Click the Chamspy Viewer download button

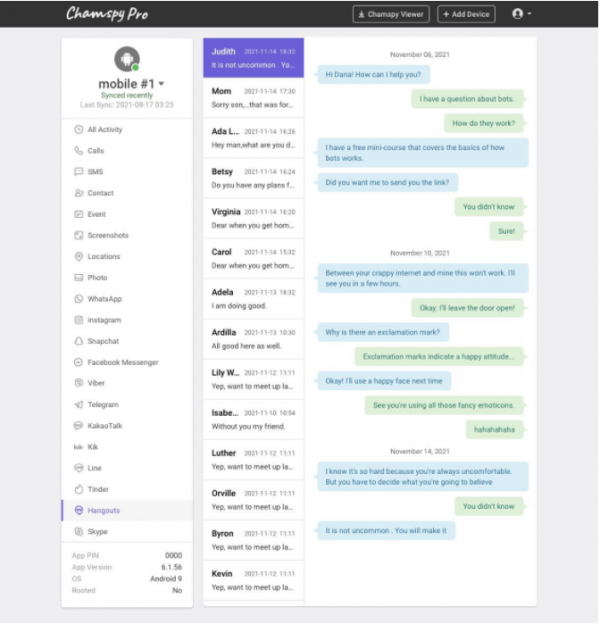pyautogui.click(x=391, y=14)
